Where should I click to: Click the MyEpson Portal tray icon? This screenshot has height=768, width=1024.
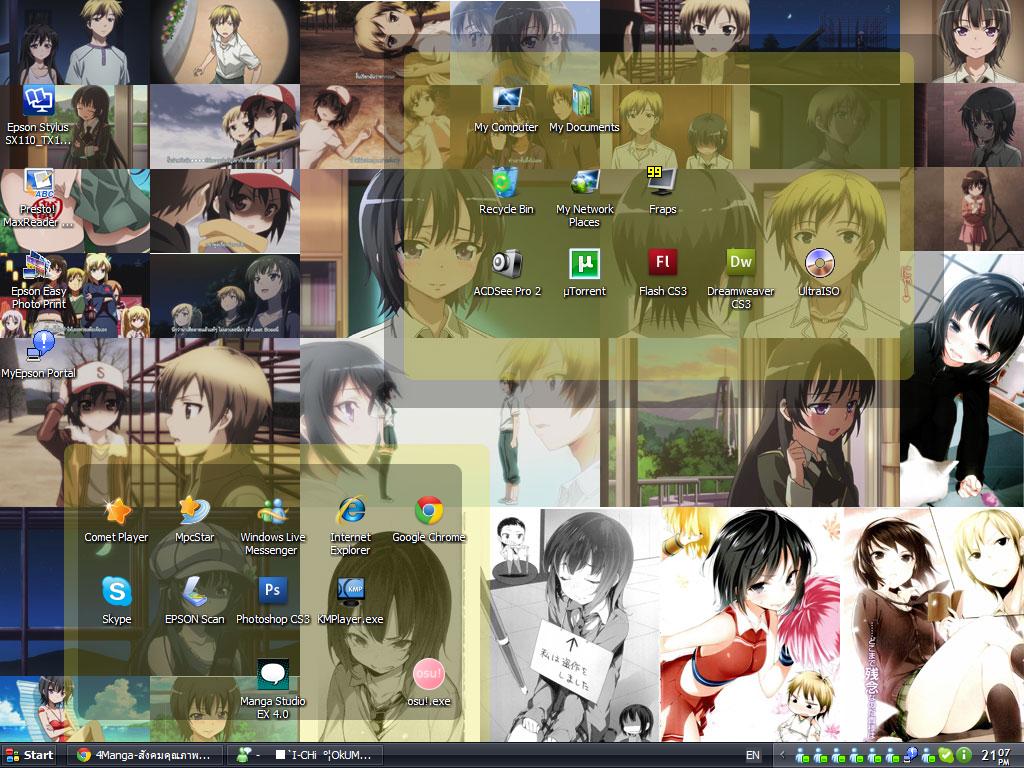point(911,756)
